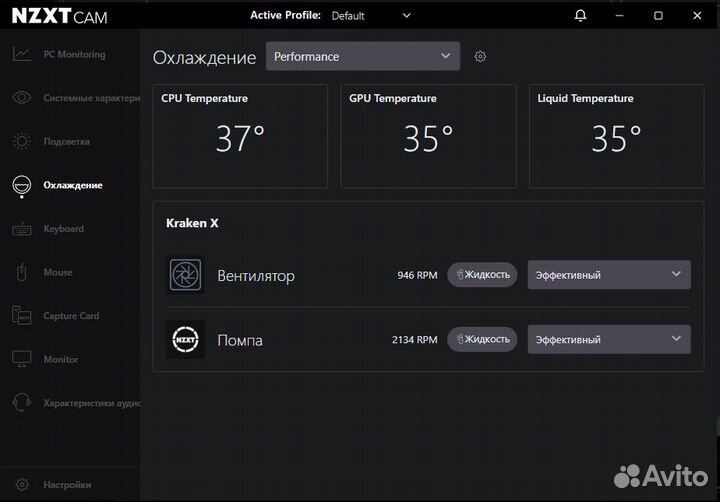Click the NZXT pump logo thumbnail
720x502 pixels.
pos(185,340)
